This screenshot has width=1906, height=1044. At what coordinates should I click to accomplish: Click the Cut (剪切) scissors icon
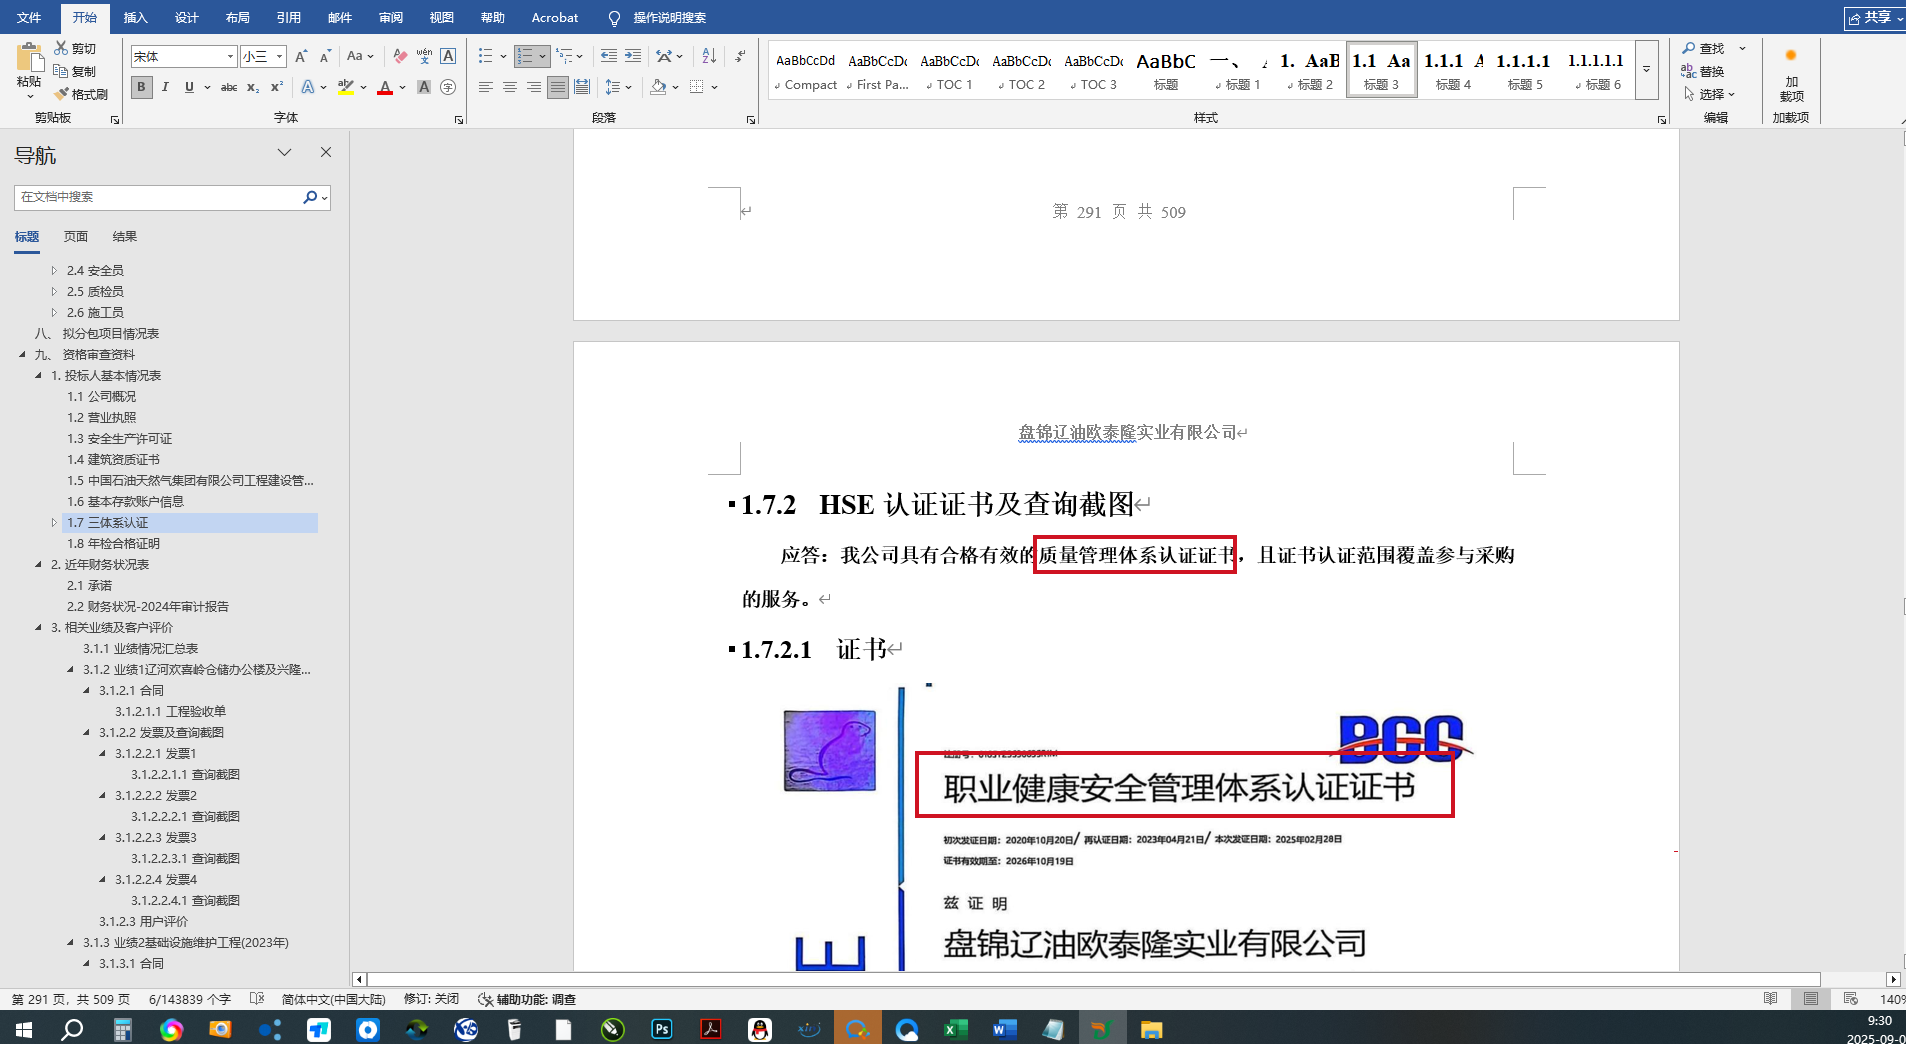[61, 48]
